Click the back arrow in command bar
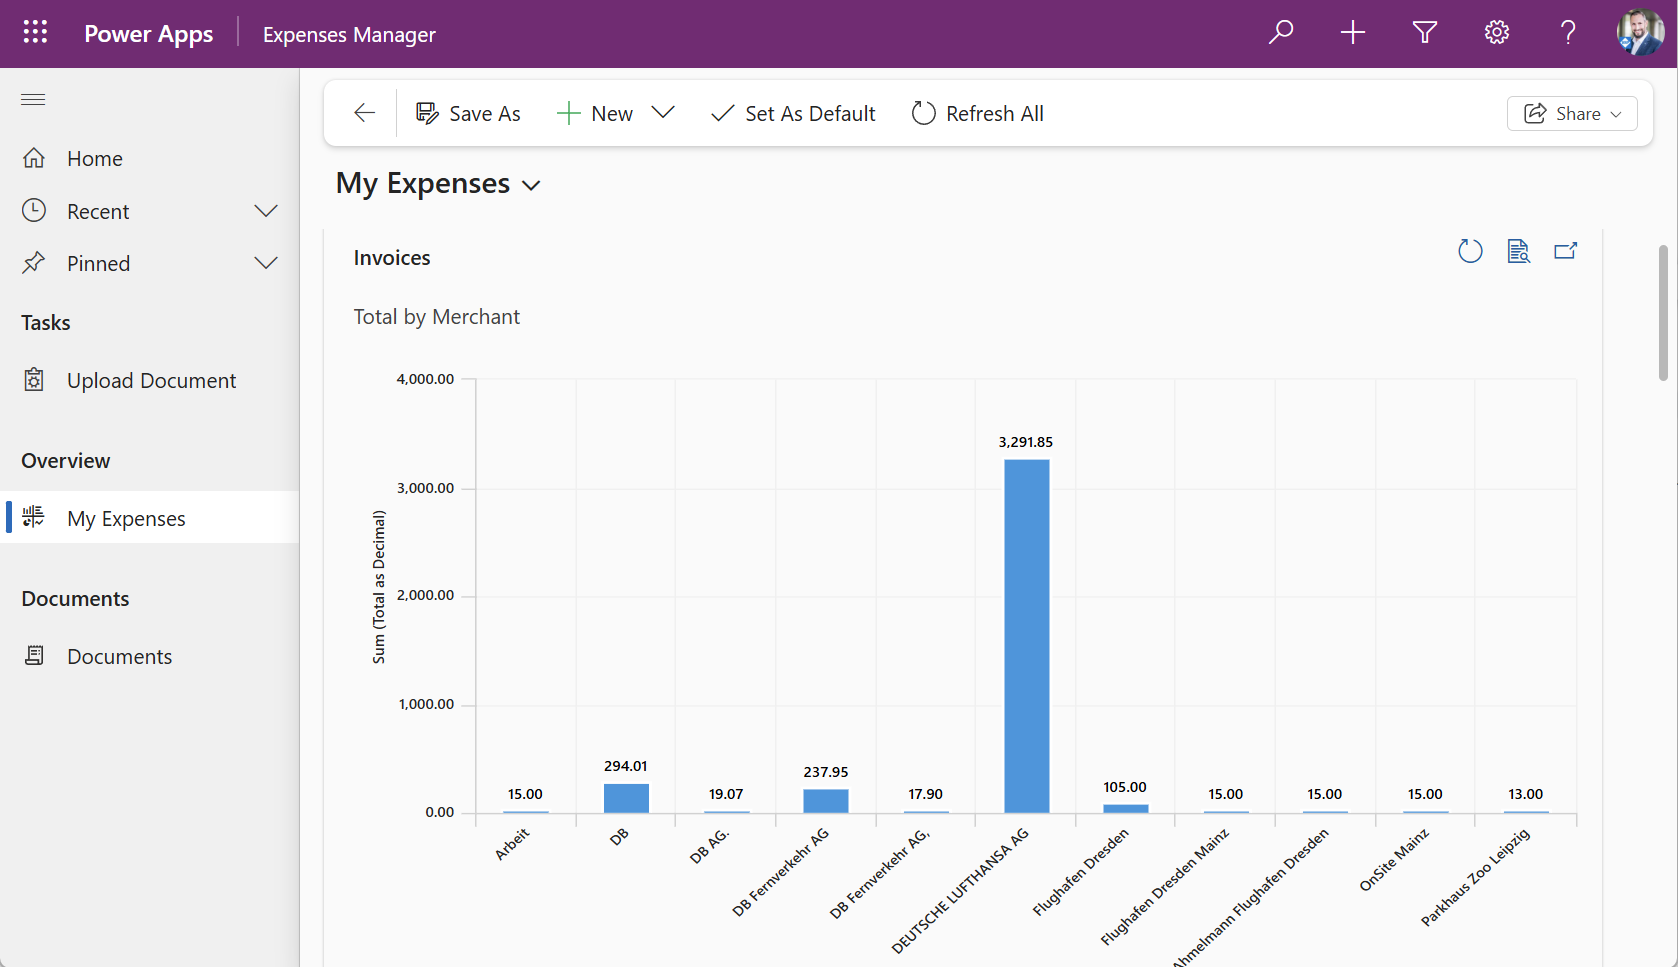The image size is (1678, 967). (365, 113)
